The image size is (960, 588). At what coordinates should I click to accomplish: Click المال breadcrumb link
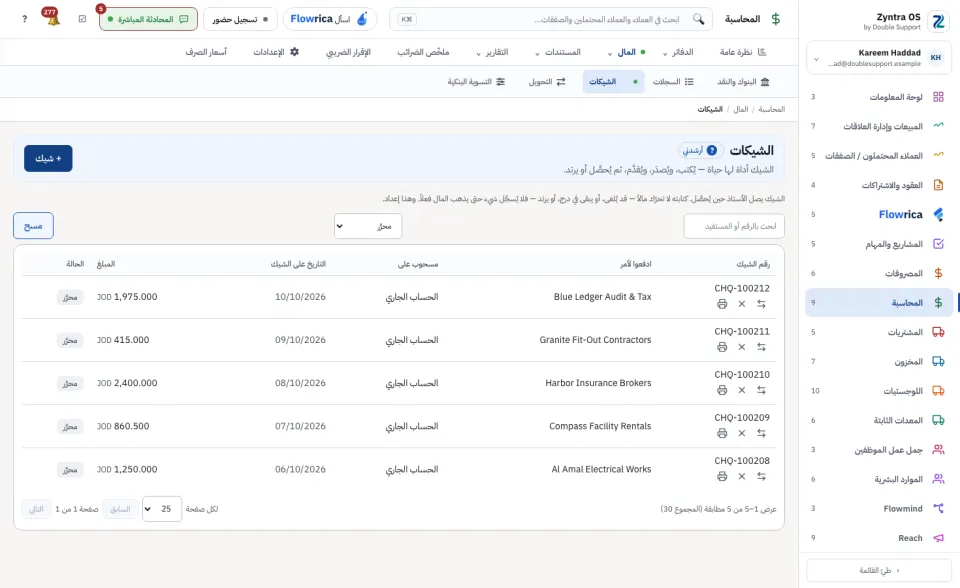point(741,109)
